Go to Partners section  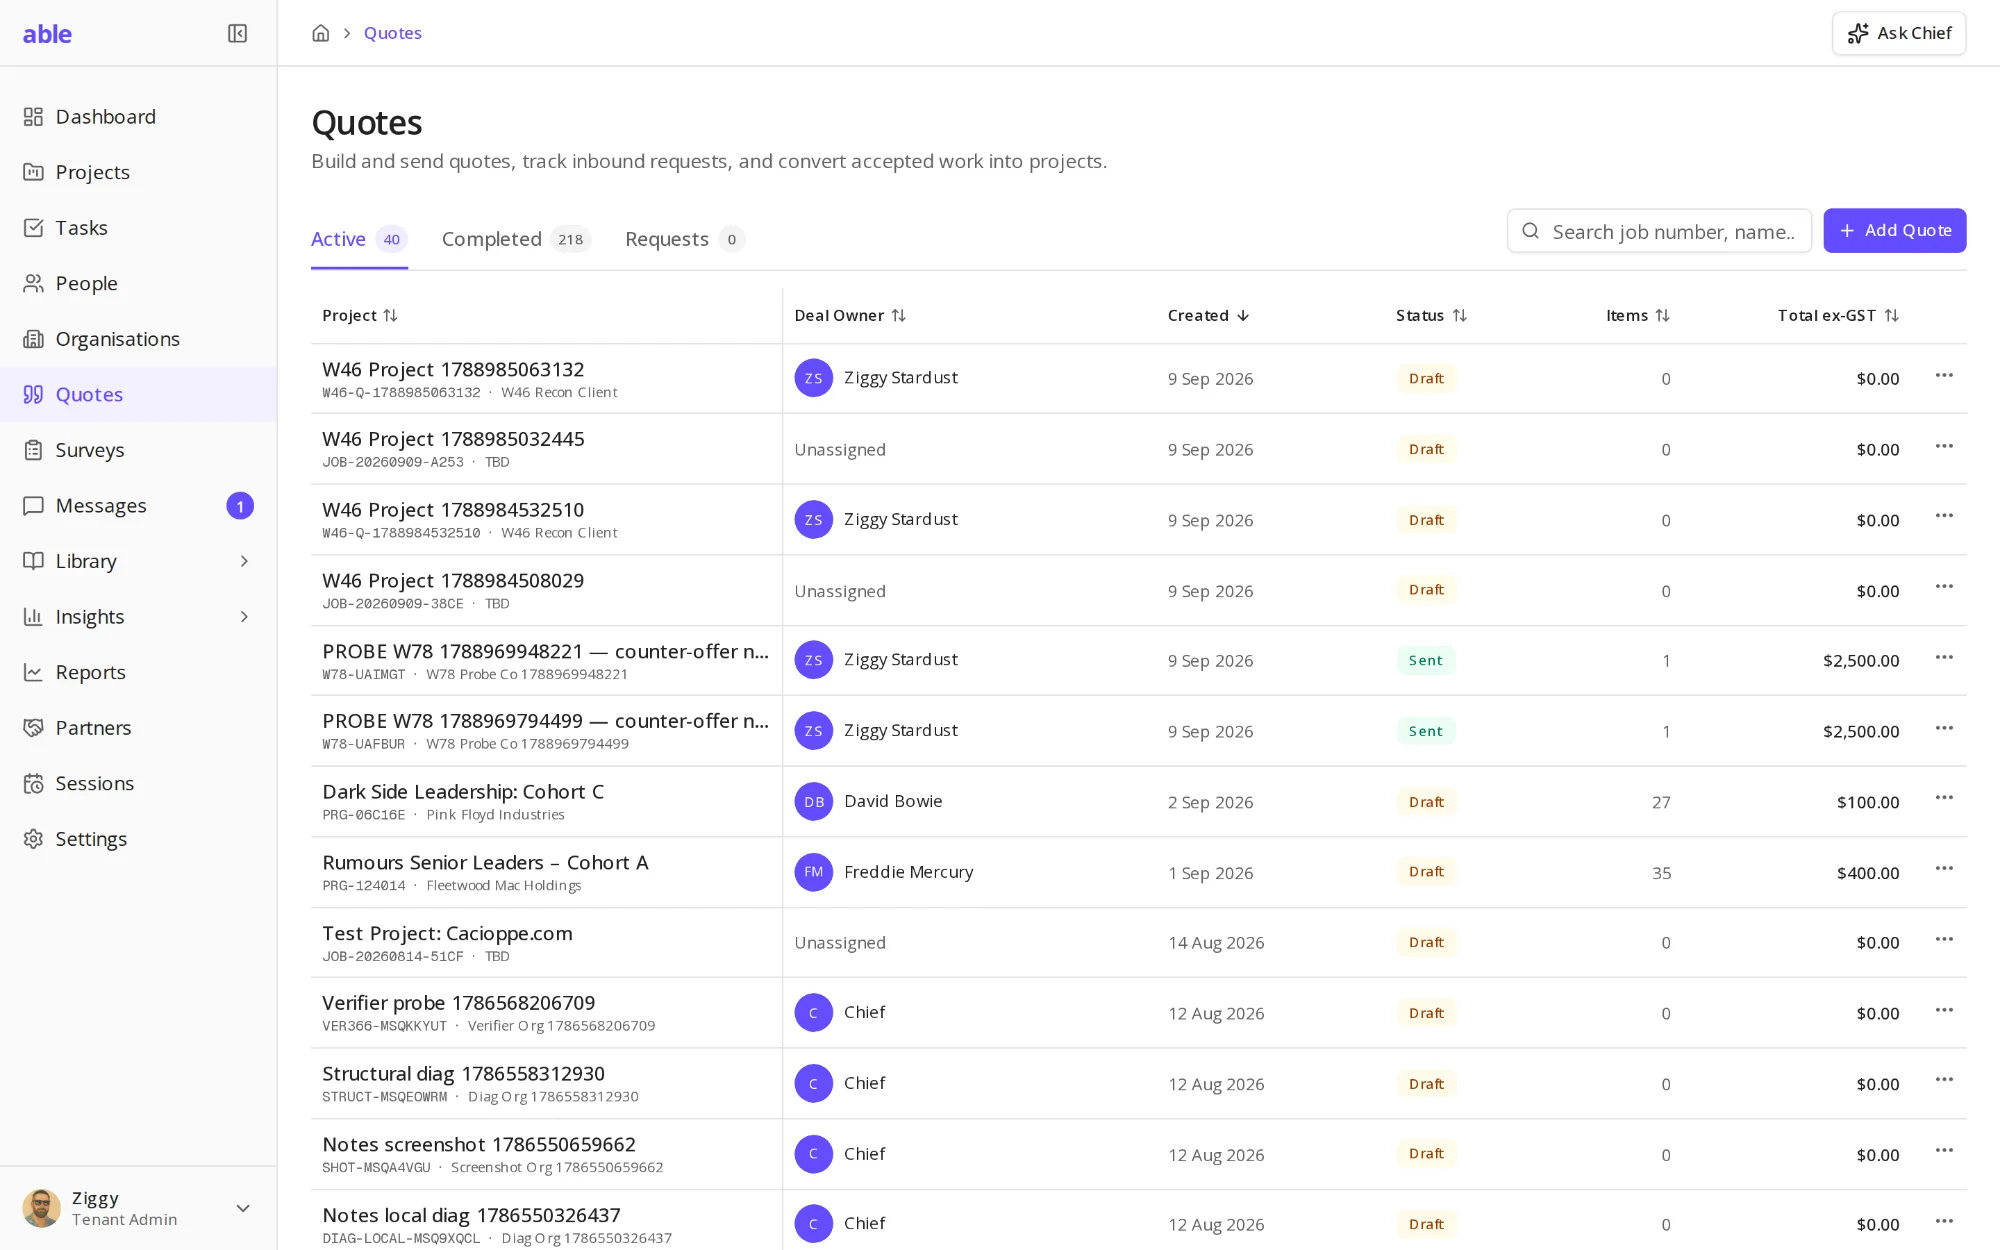pyautogui.click(x=138, y=728)
